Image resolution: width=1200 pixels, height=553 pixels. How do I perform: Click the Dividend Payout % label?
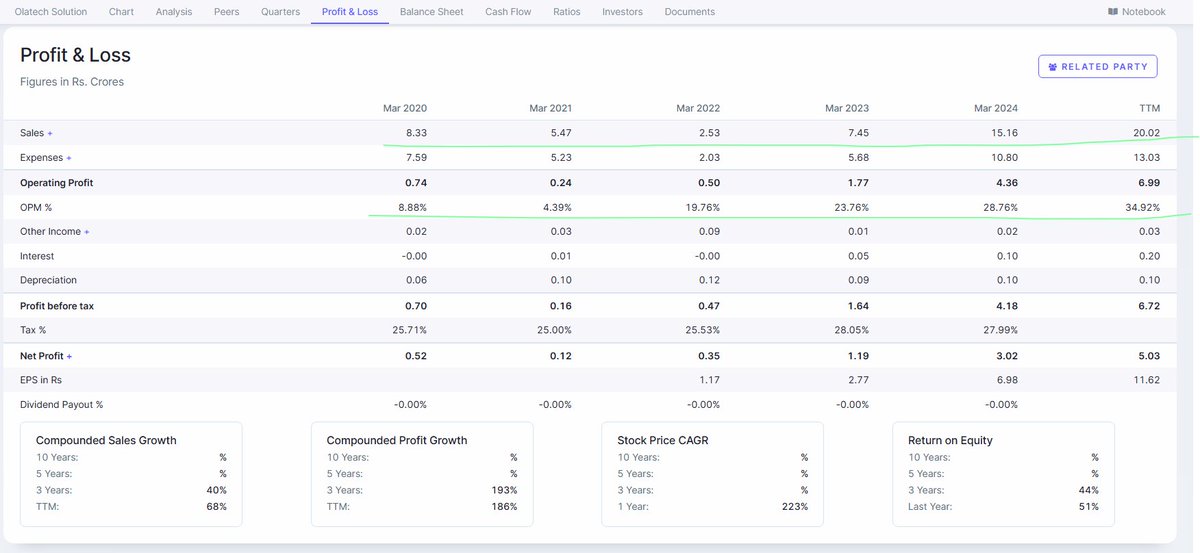(x=61, y=405)
